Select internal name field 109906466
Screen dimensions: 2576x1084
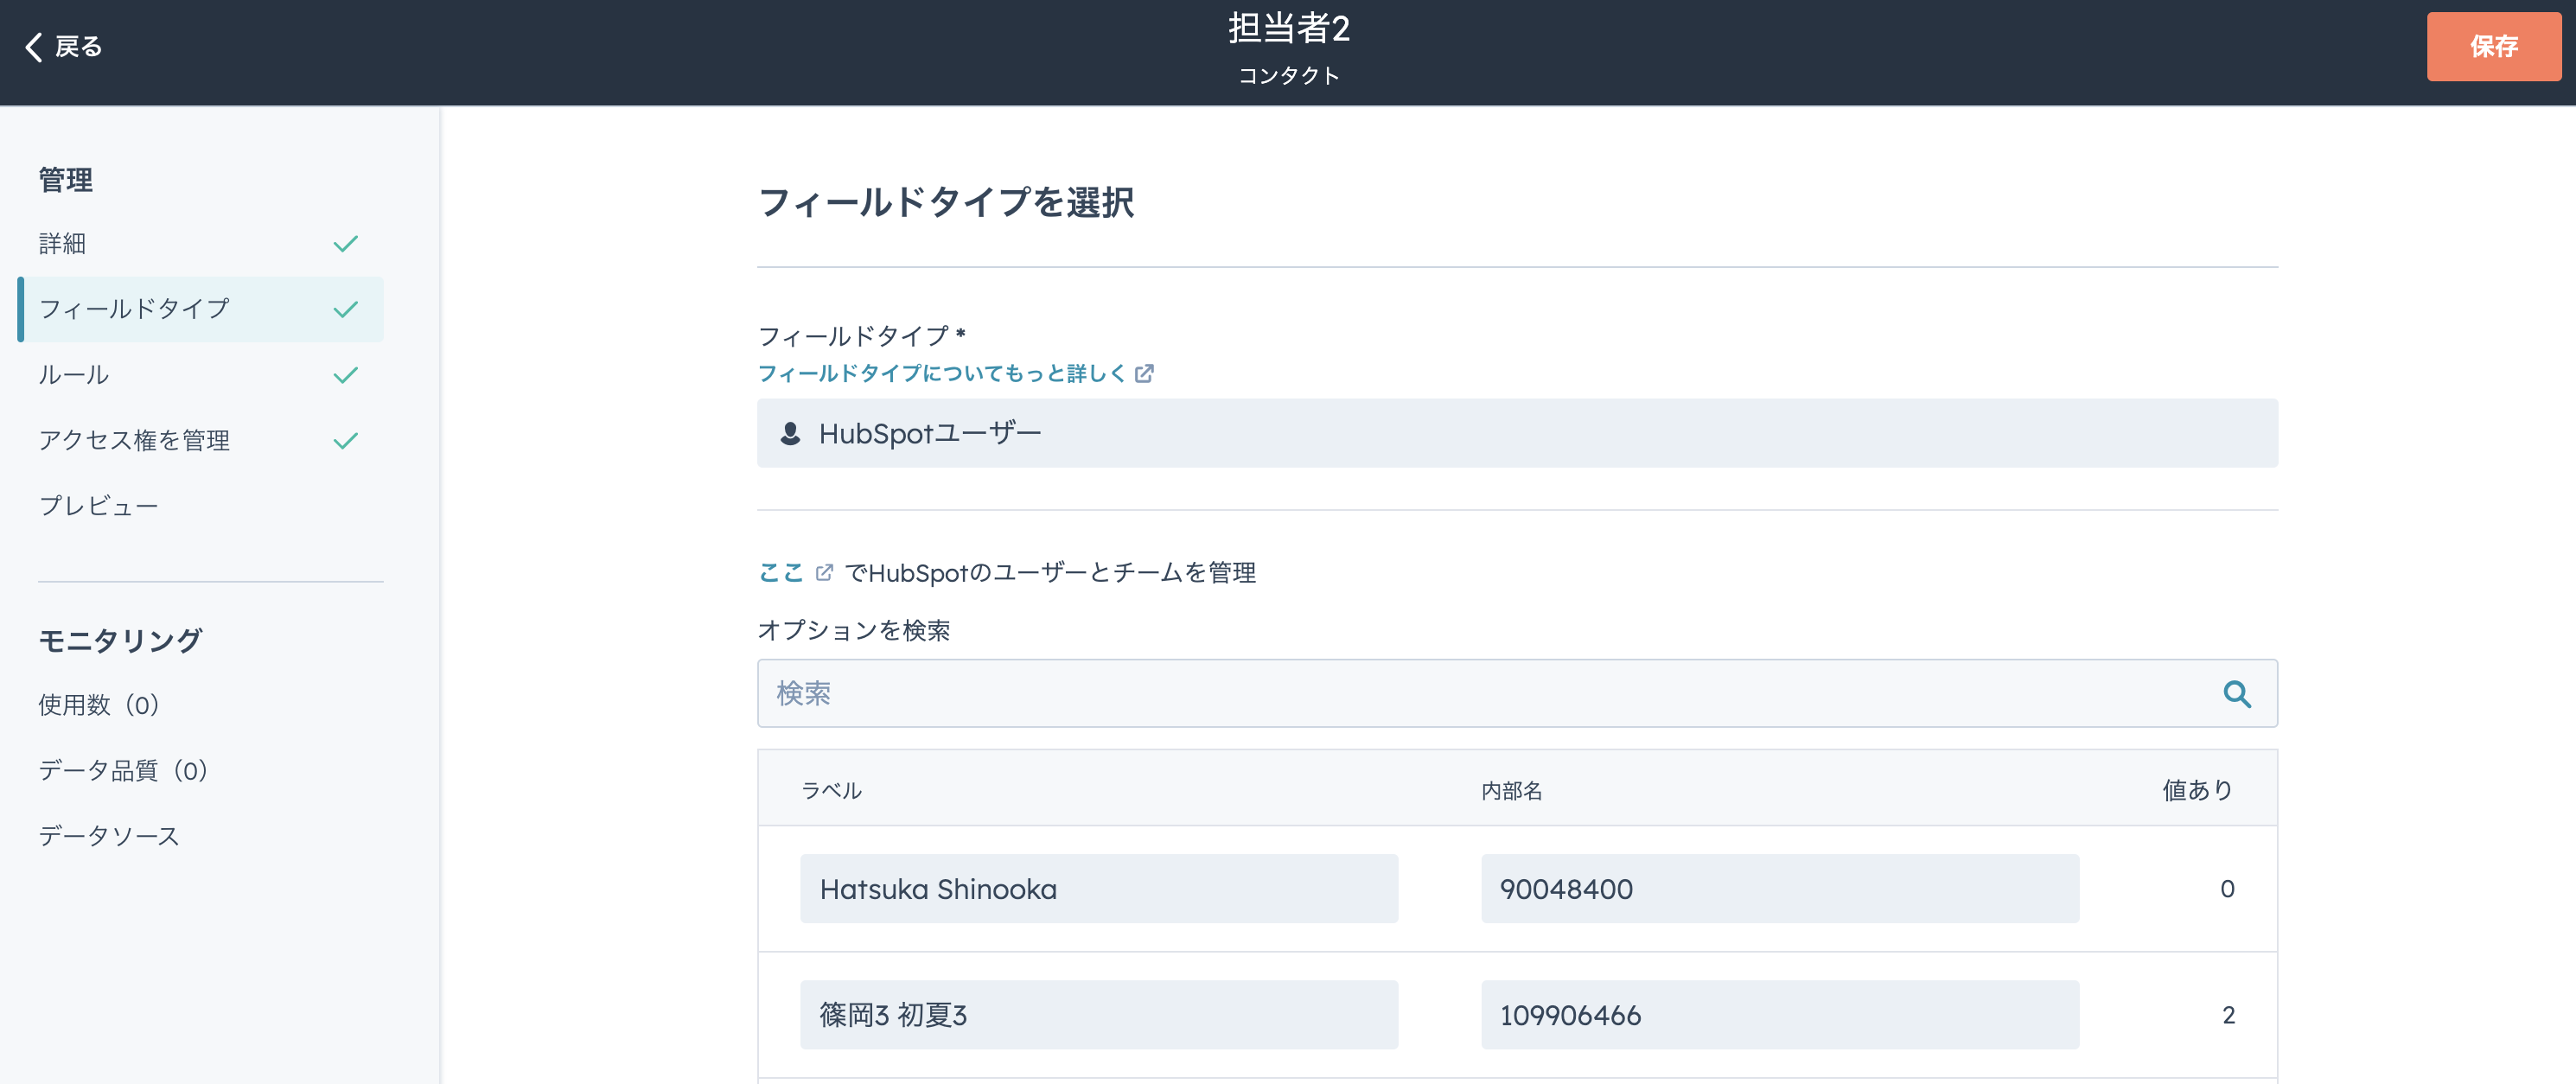pos(1780,1014)
